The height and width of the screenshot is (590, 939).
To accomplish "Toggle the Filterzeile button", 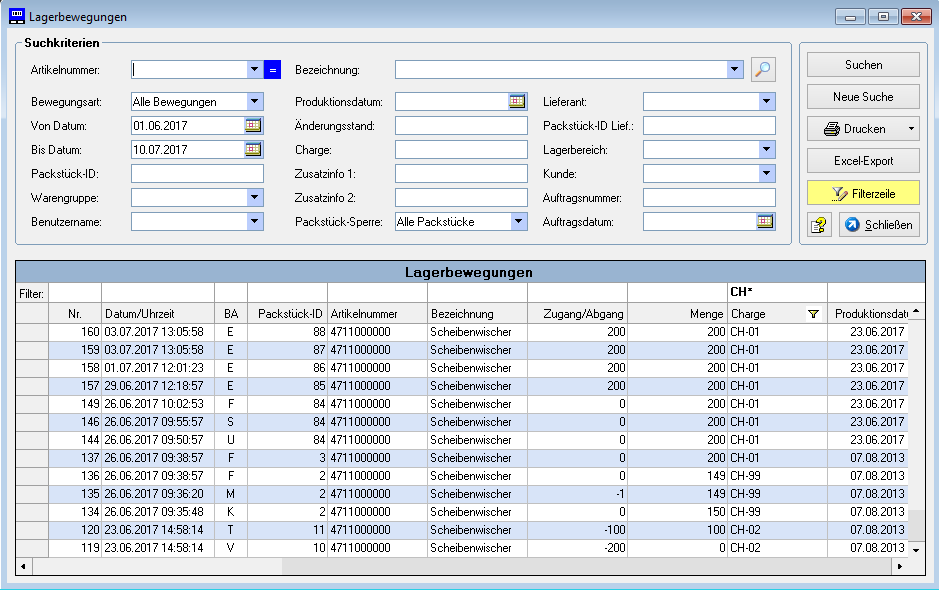I will pyautogui.click(x=863, y=193).
